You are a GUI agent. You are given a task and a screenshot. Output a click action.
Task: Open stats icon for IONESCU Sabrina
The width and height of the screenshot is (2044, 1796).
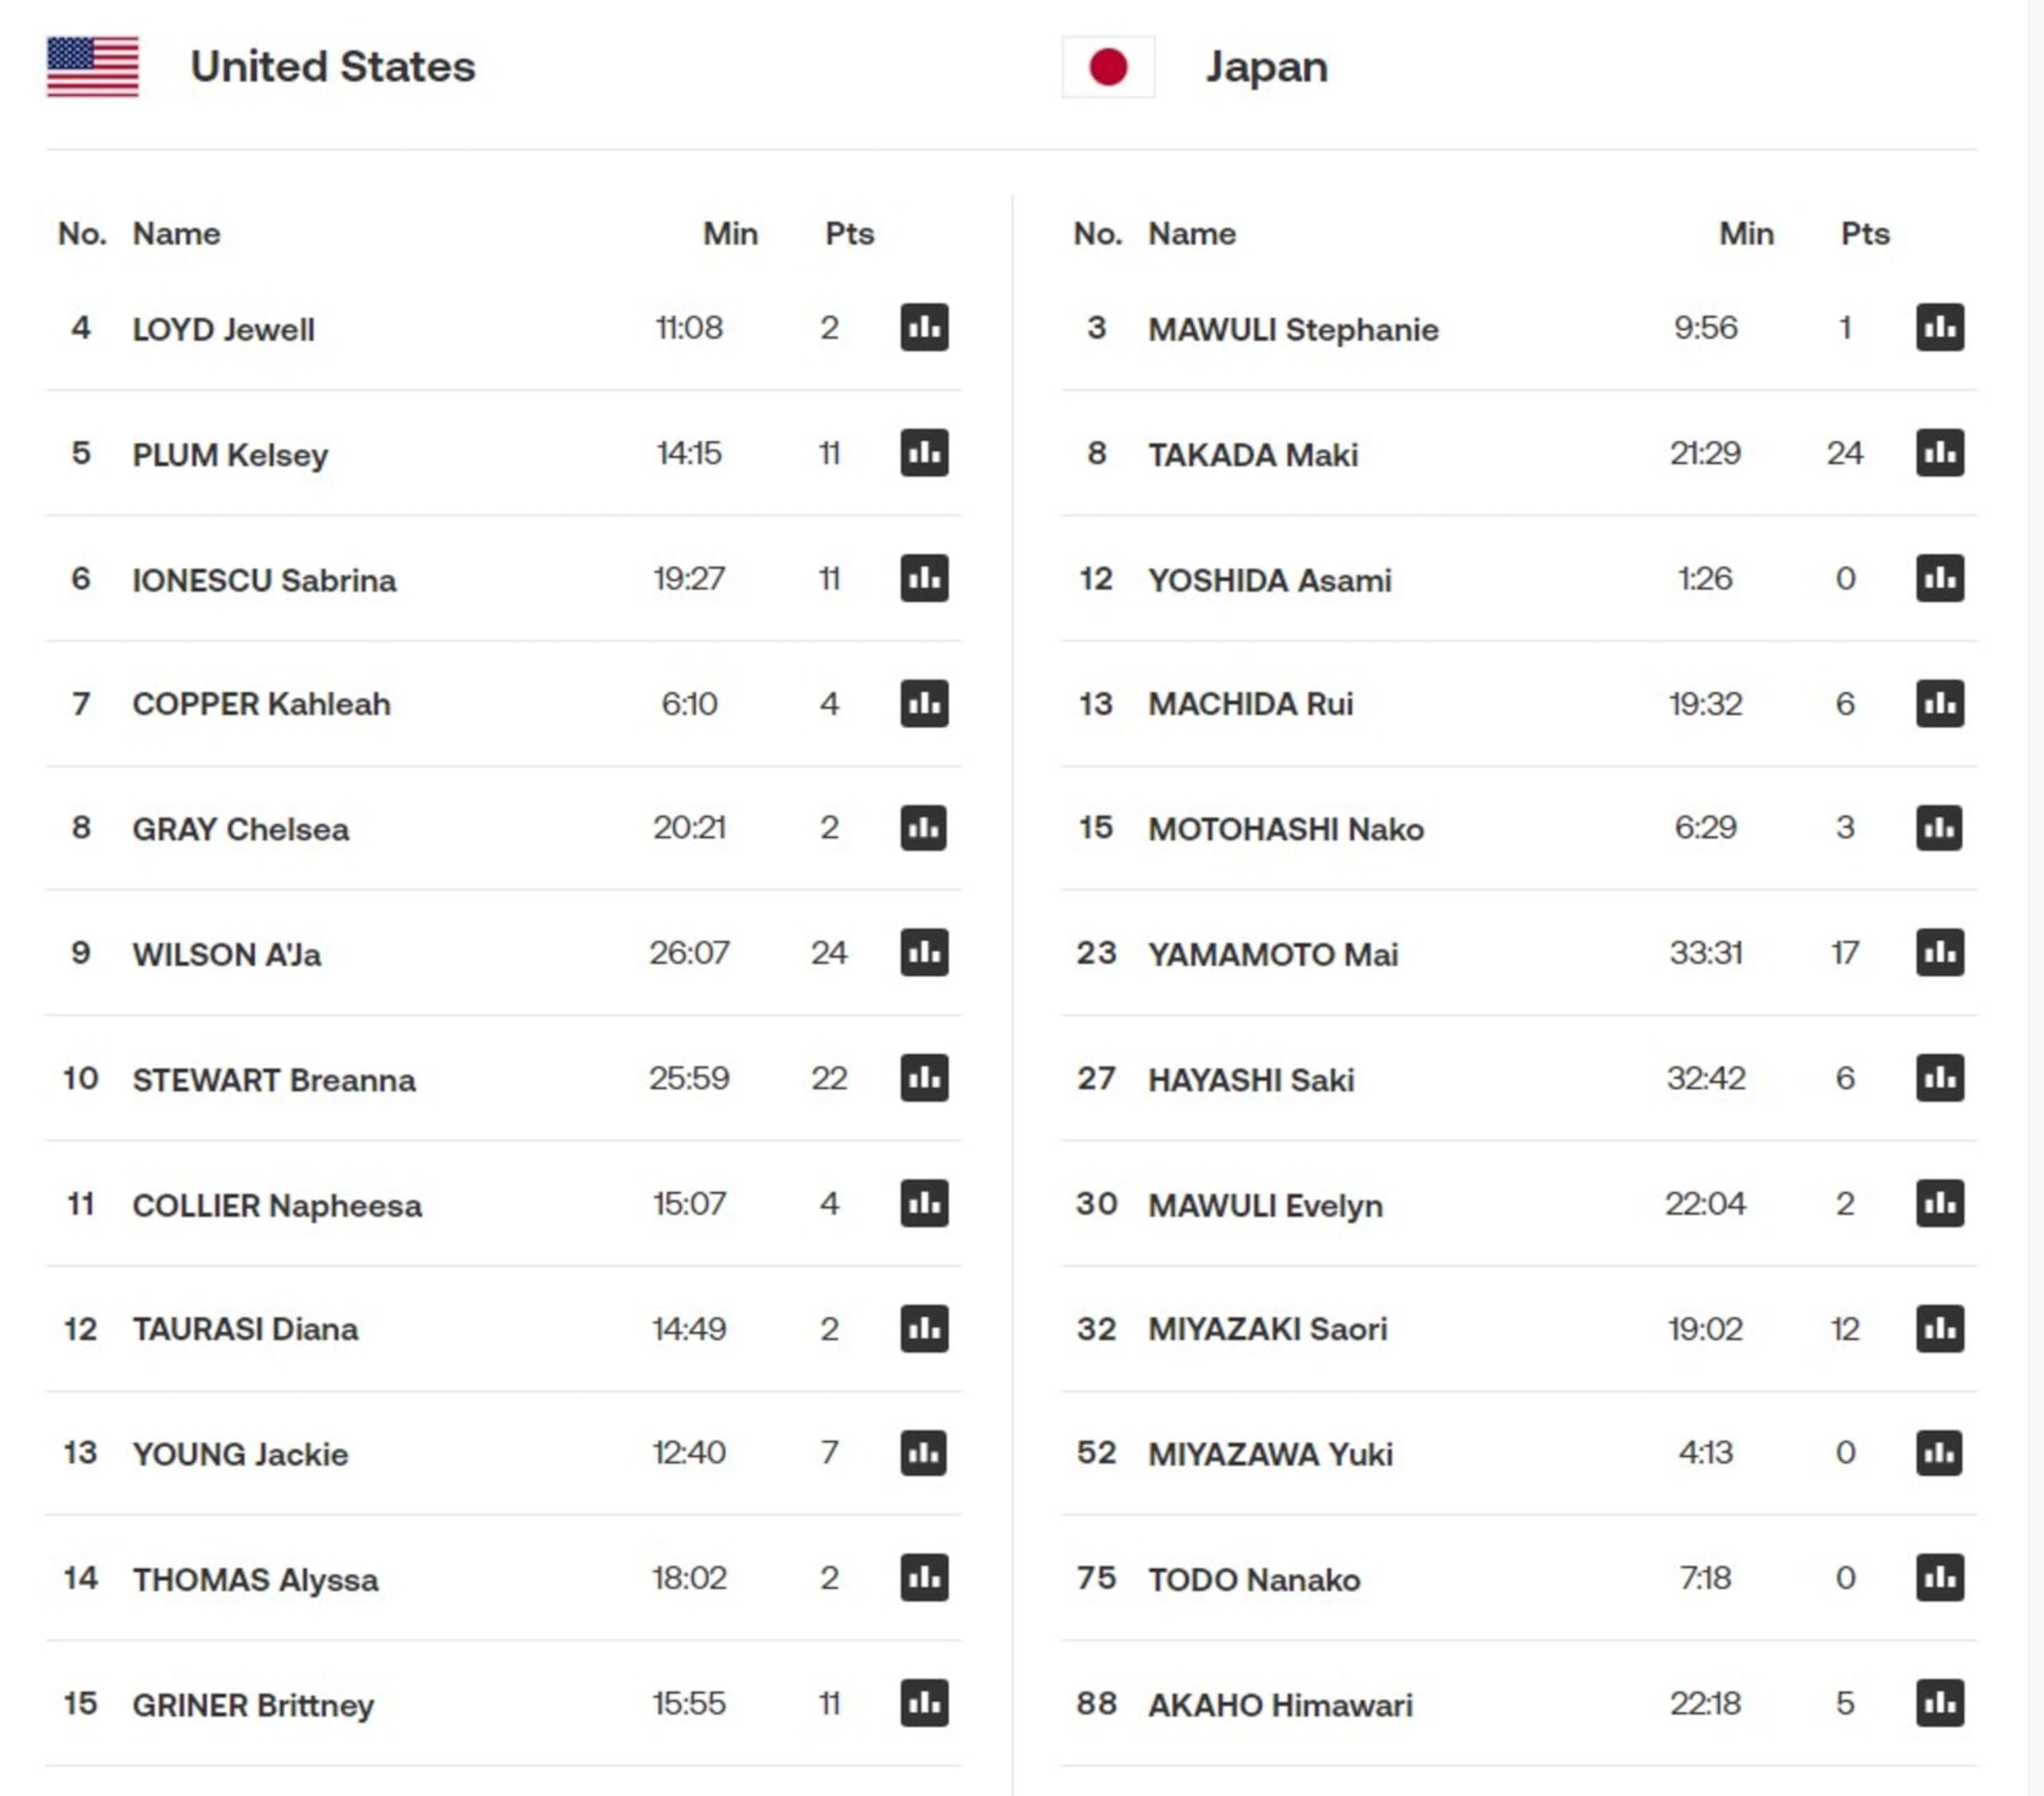[924, 578]
